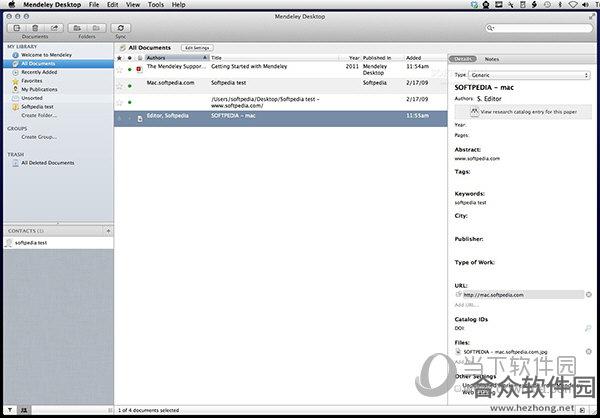Image resolution: width=600 pixels, height=418 pixels.
Task: Click the Create Folder toolbar icon
Action: point(77,28)
